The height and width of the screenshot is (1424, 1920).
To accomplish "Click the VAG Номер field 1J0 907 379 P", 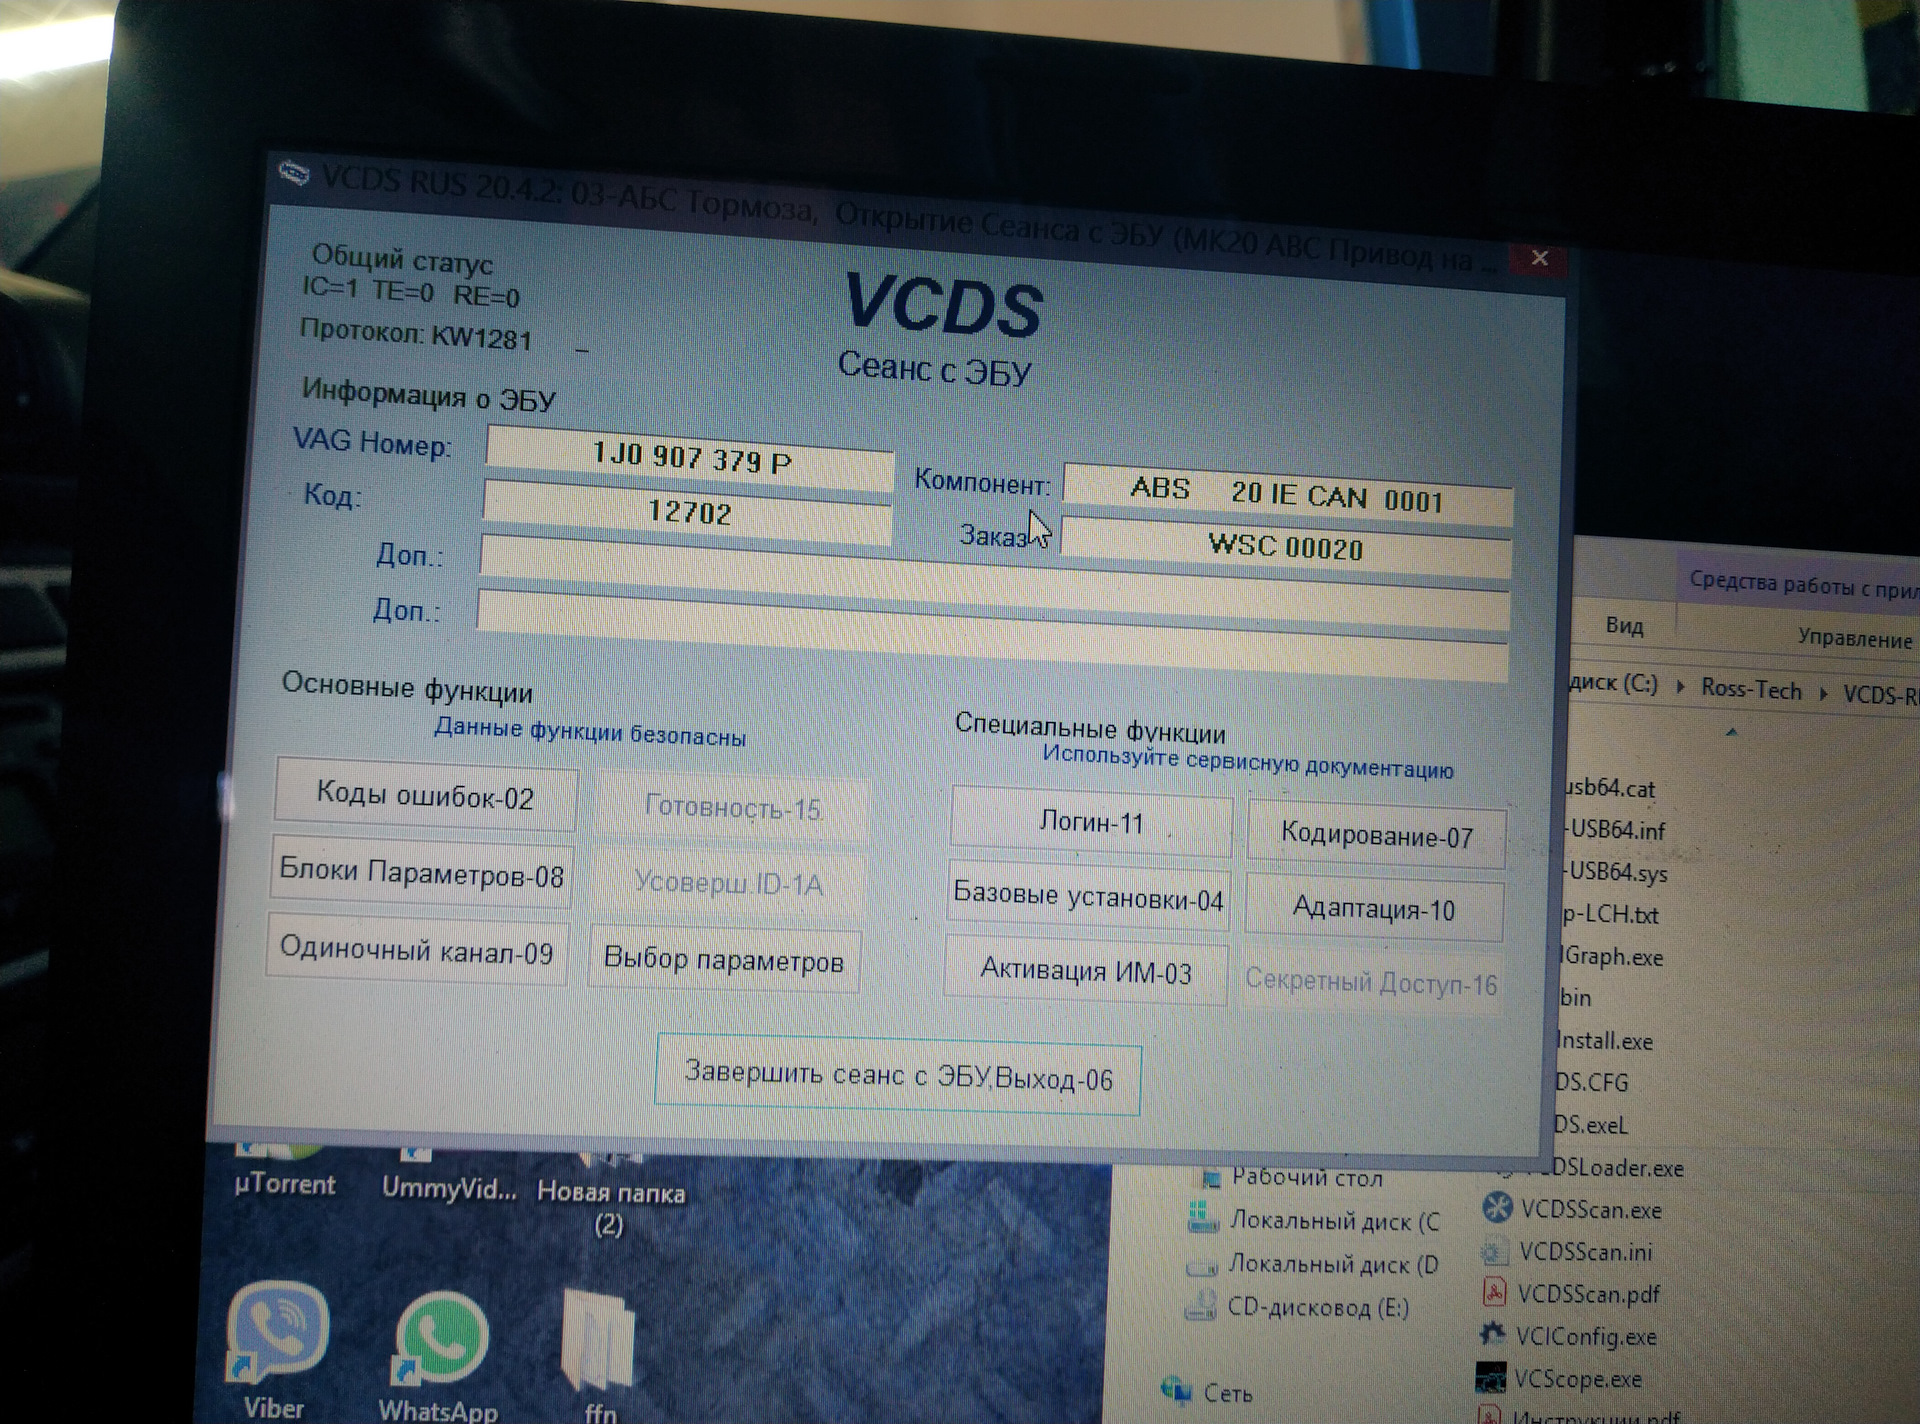I will coord(690,458).
